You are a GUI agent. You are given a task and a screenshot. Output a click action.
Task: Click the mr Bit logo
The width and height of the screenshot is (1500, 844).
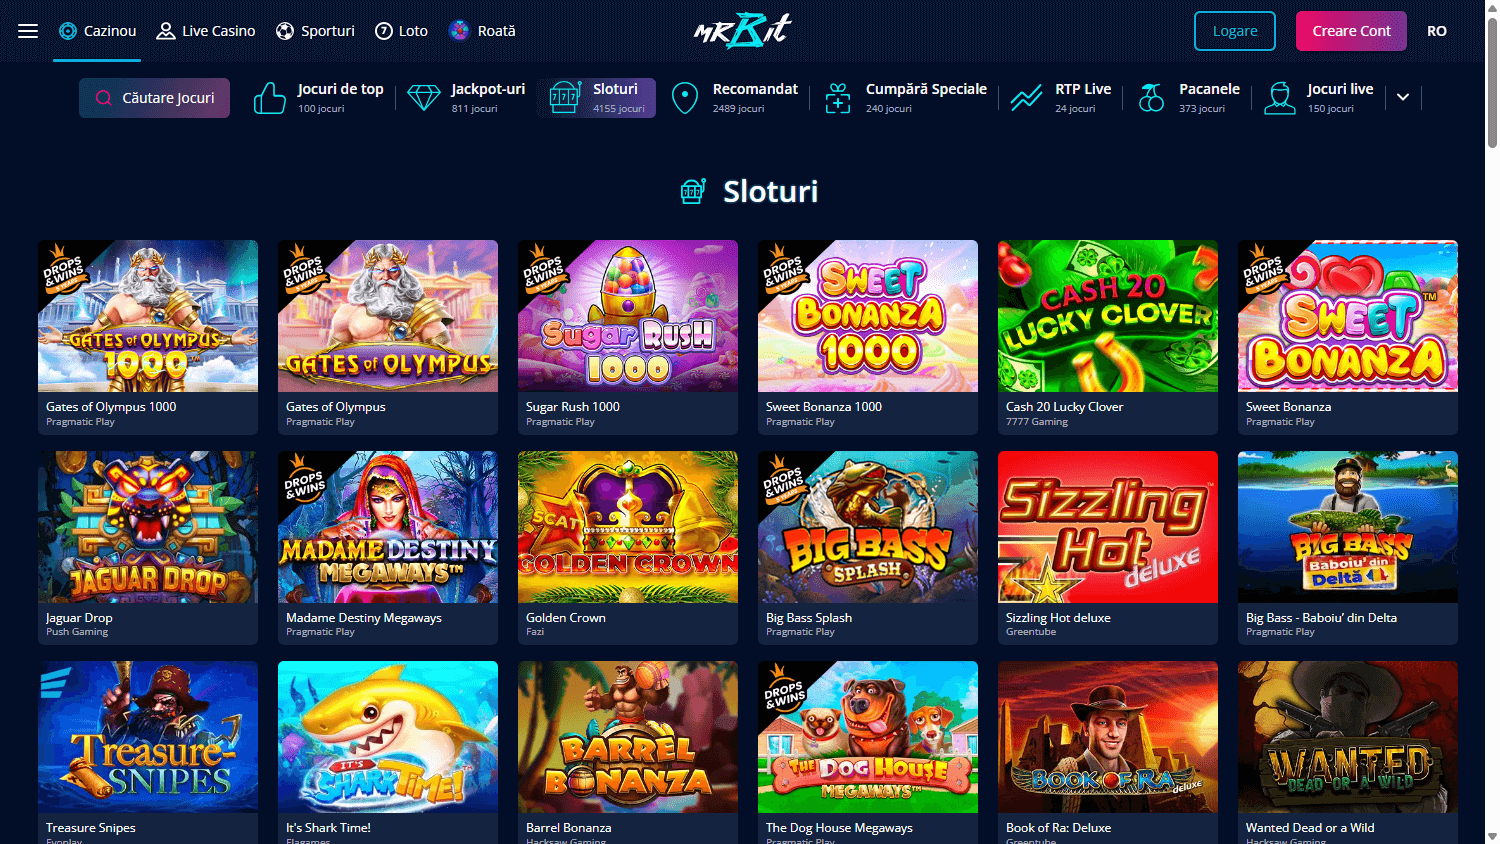[742, 31]
